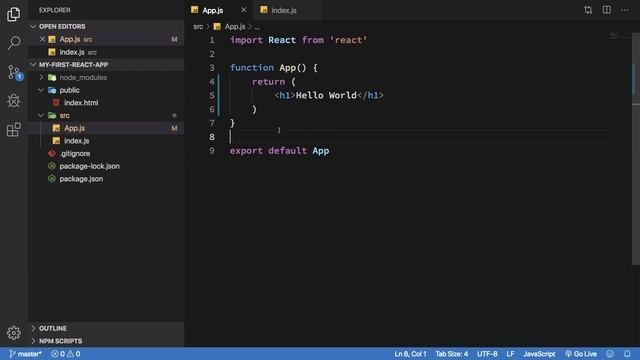Click the return keyword on line 4
The image size is (640, 360).
(268, 82)
